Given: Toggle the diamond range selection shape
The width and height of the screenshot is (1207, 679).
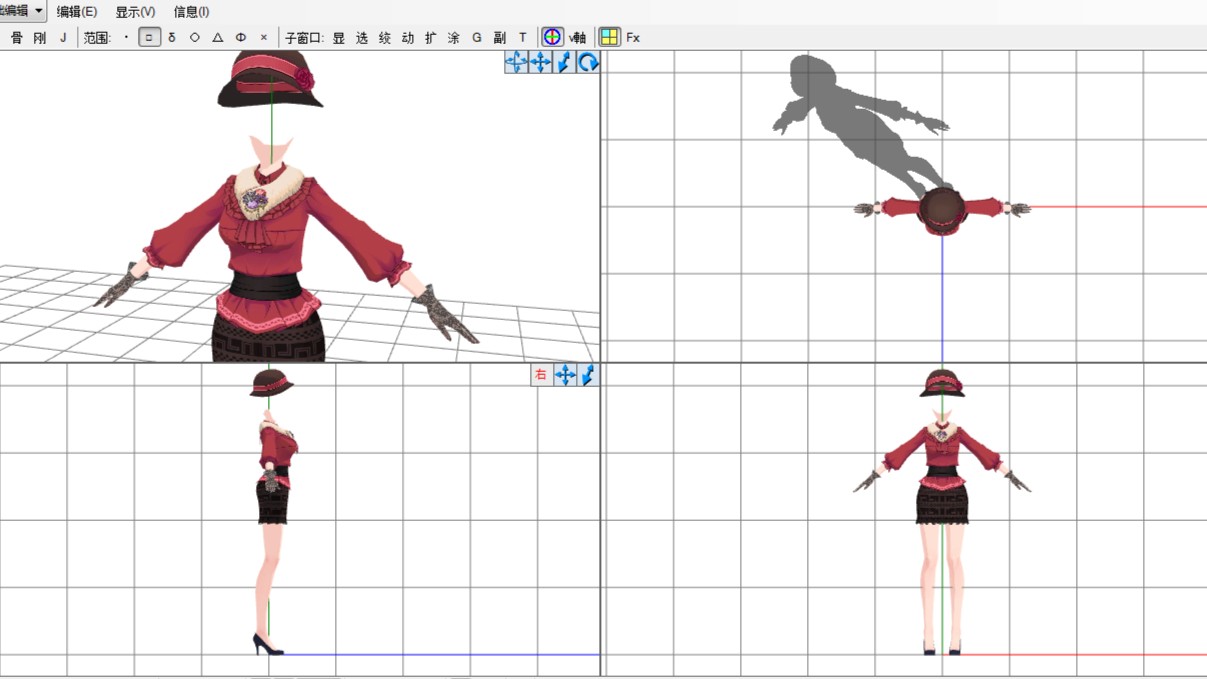Looking at the screenshot, I should point(195,37).
